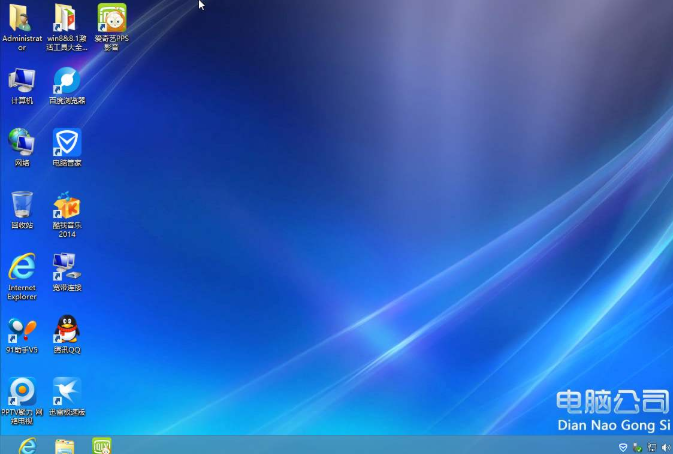This screenshot has width=673, height=454.
Task: Launch the iQiyi PPS player desktop shortcut
Action: tap(112, 18)
